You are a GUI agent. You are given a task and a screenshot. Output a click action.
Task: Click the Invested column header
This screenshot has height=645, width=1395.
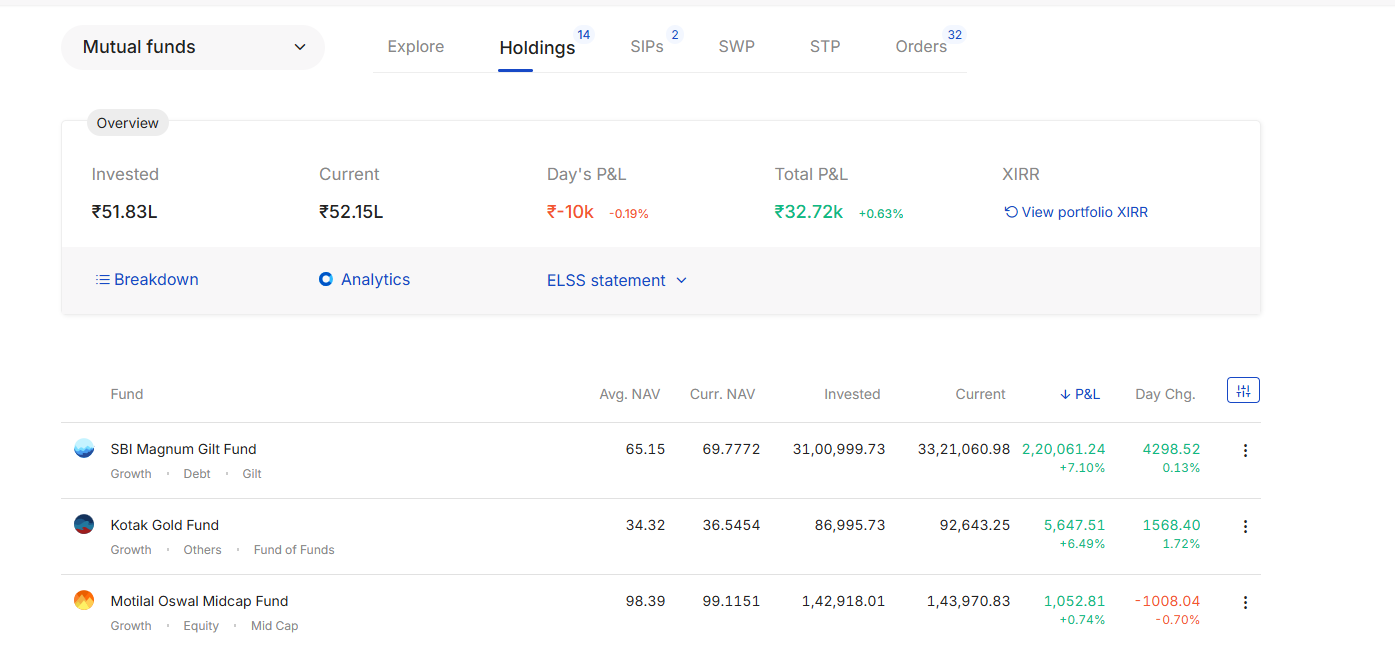[x=852, y=394]
